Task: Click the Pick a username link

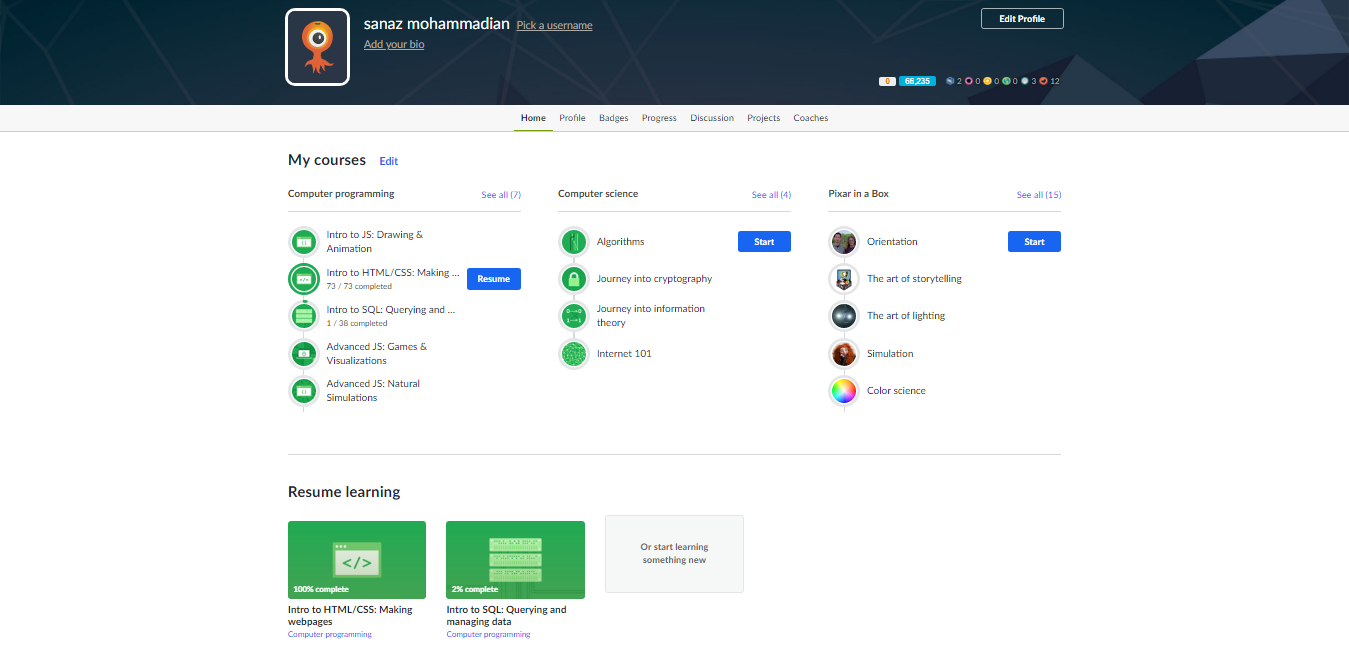Action: tap(554, 25)
